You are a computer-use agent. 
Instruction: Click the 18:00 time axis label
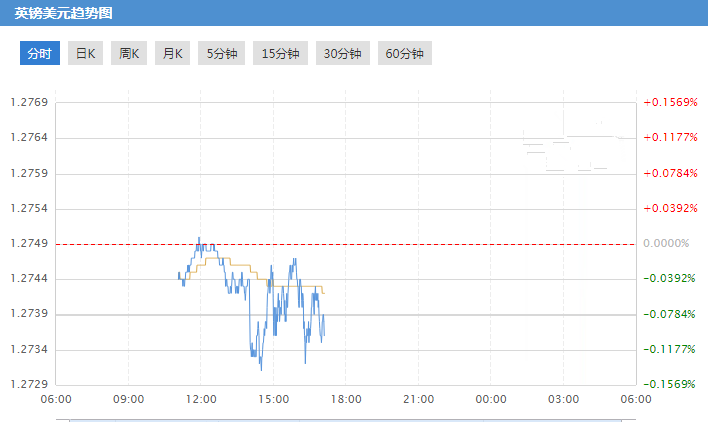pyautogui.click(x=346, y=400)
